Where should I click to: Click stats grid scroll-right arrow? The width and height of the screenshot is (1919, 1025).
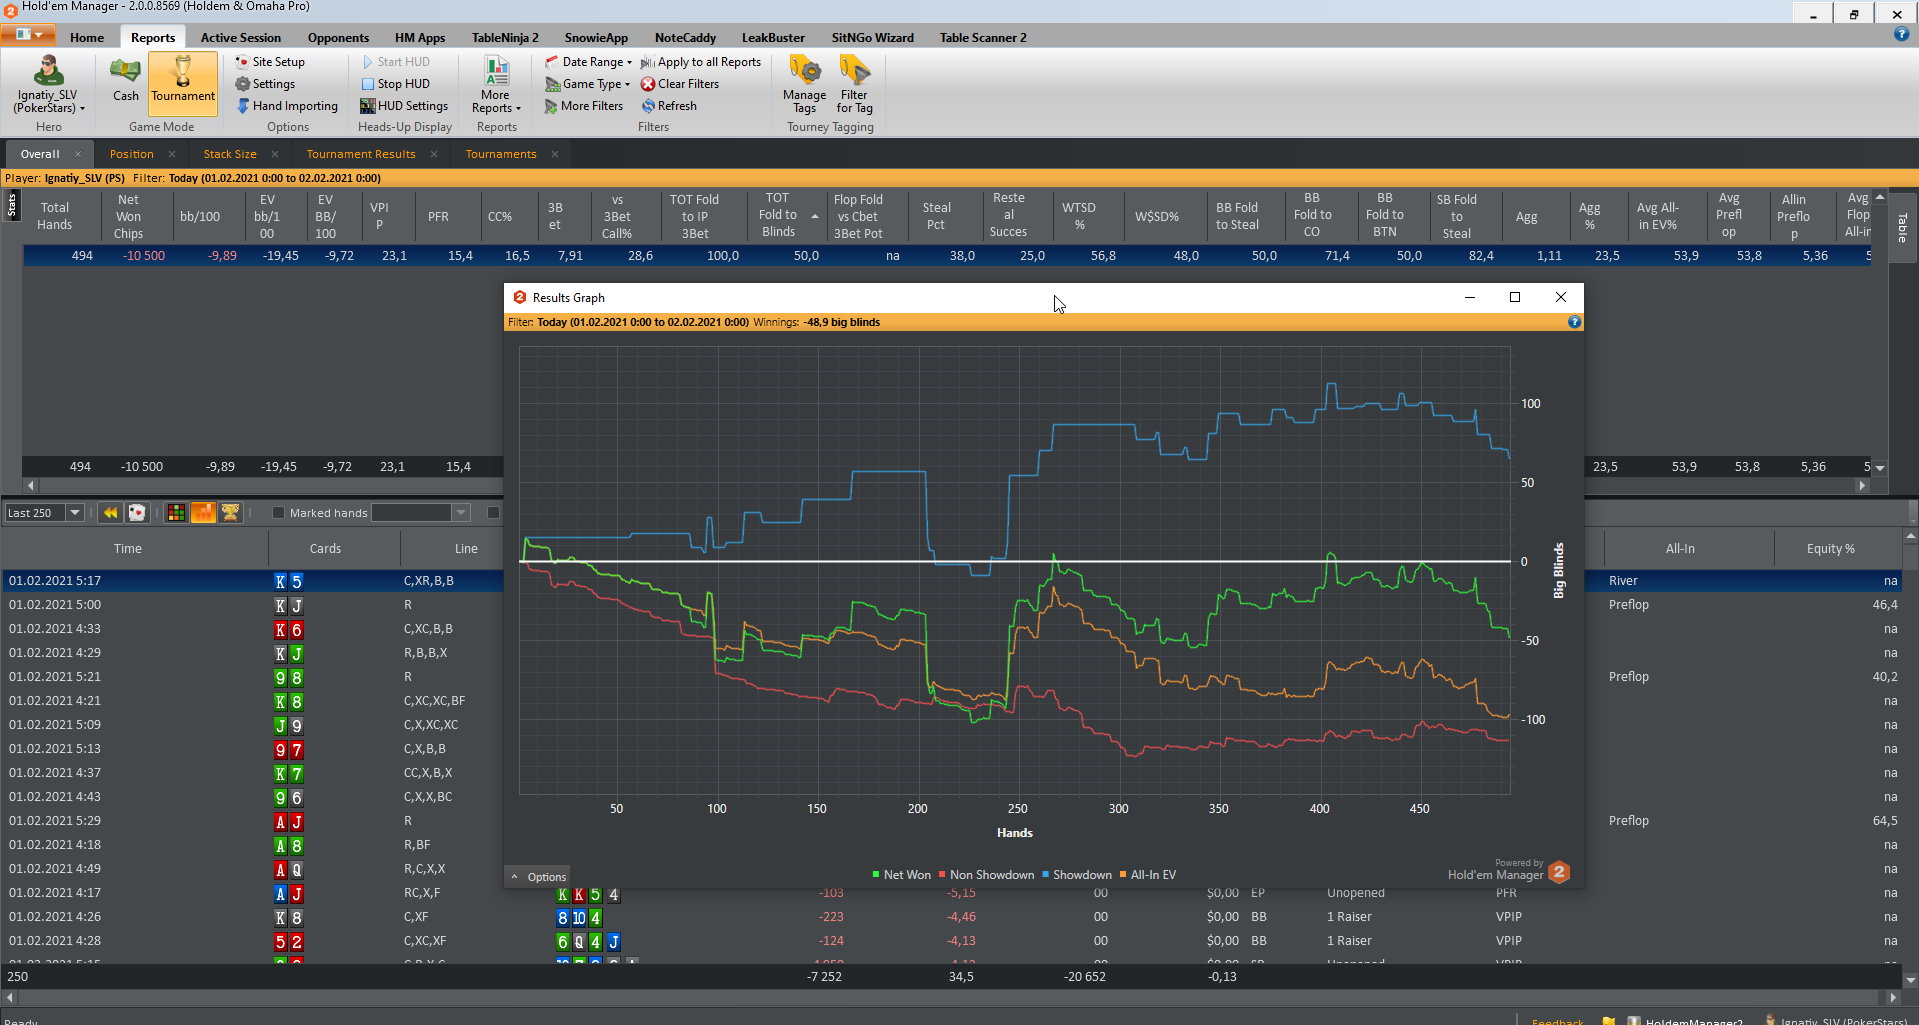click(x=1862, y=485)
